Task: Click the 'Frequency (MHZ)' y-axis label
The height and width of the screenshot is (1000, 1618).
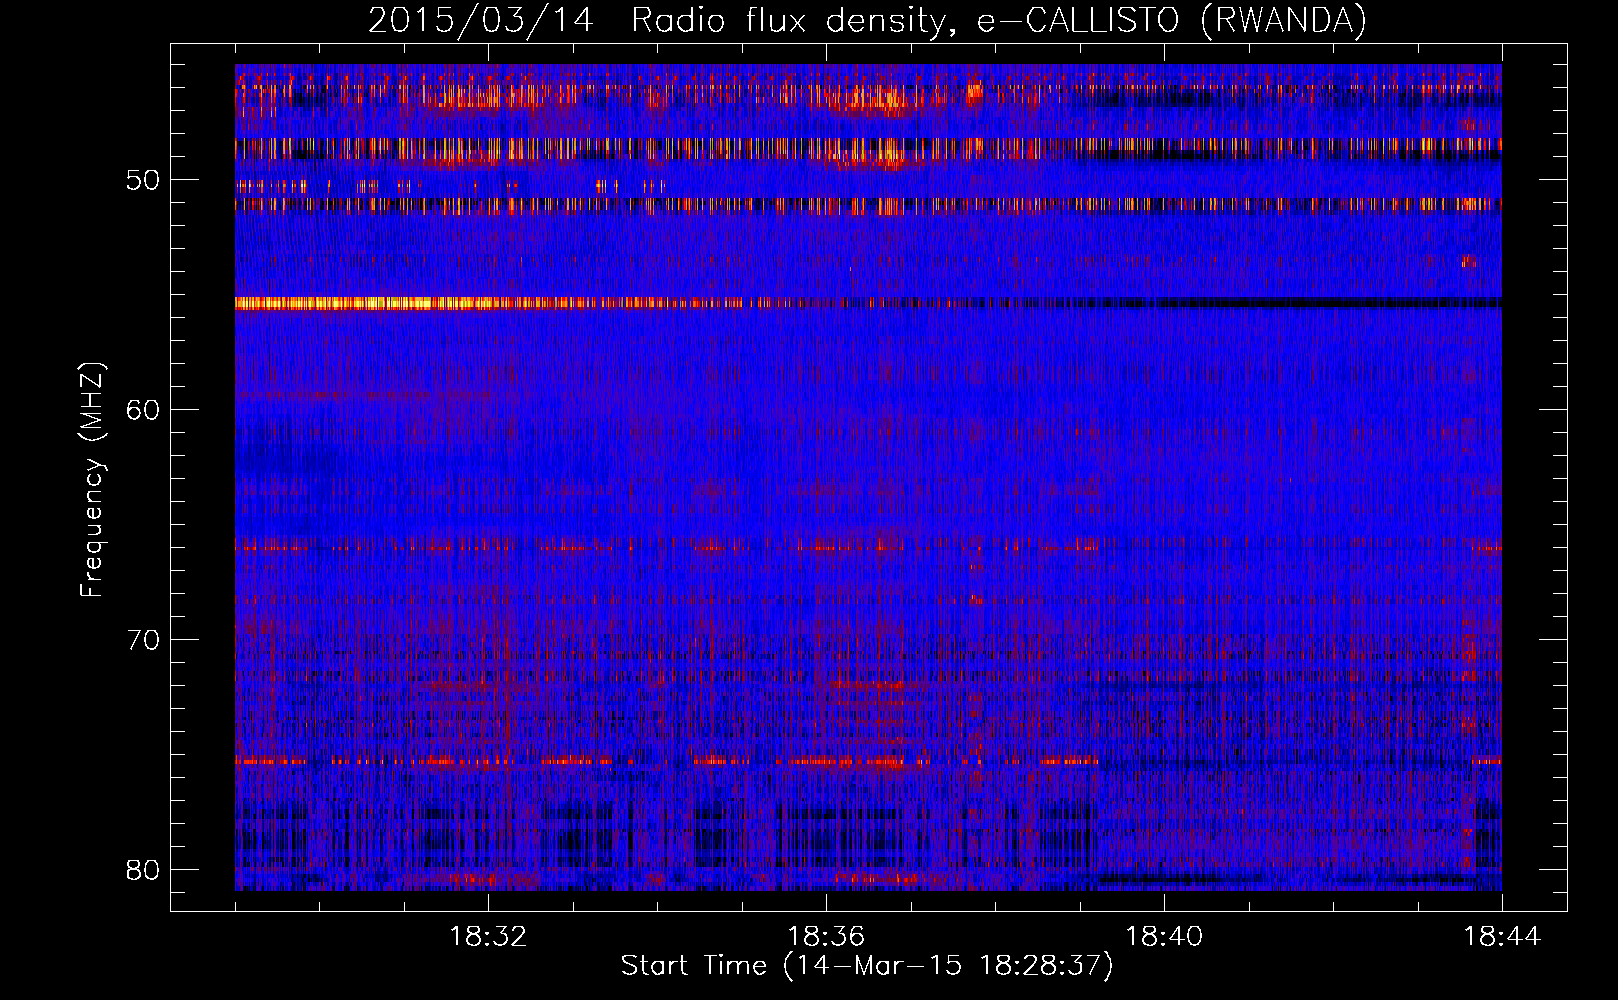Action: pyautogui.click(x=92, y=480)
